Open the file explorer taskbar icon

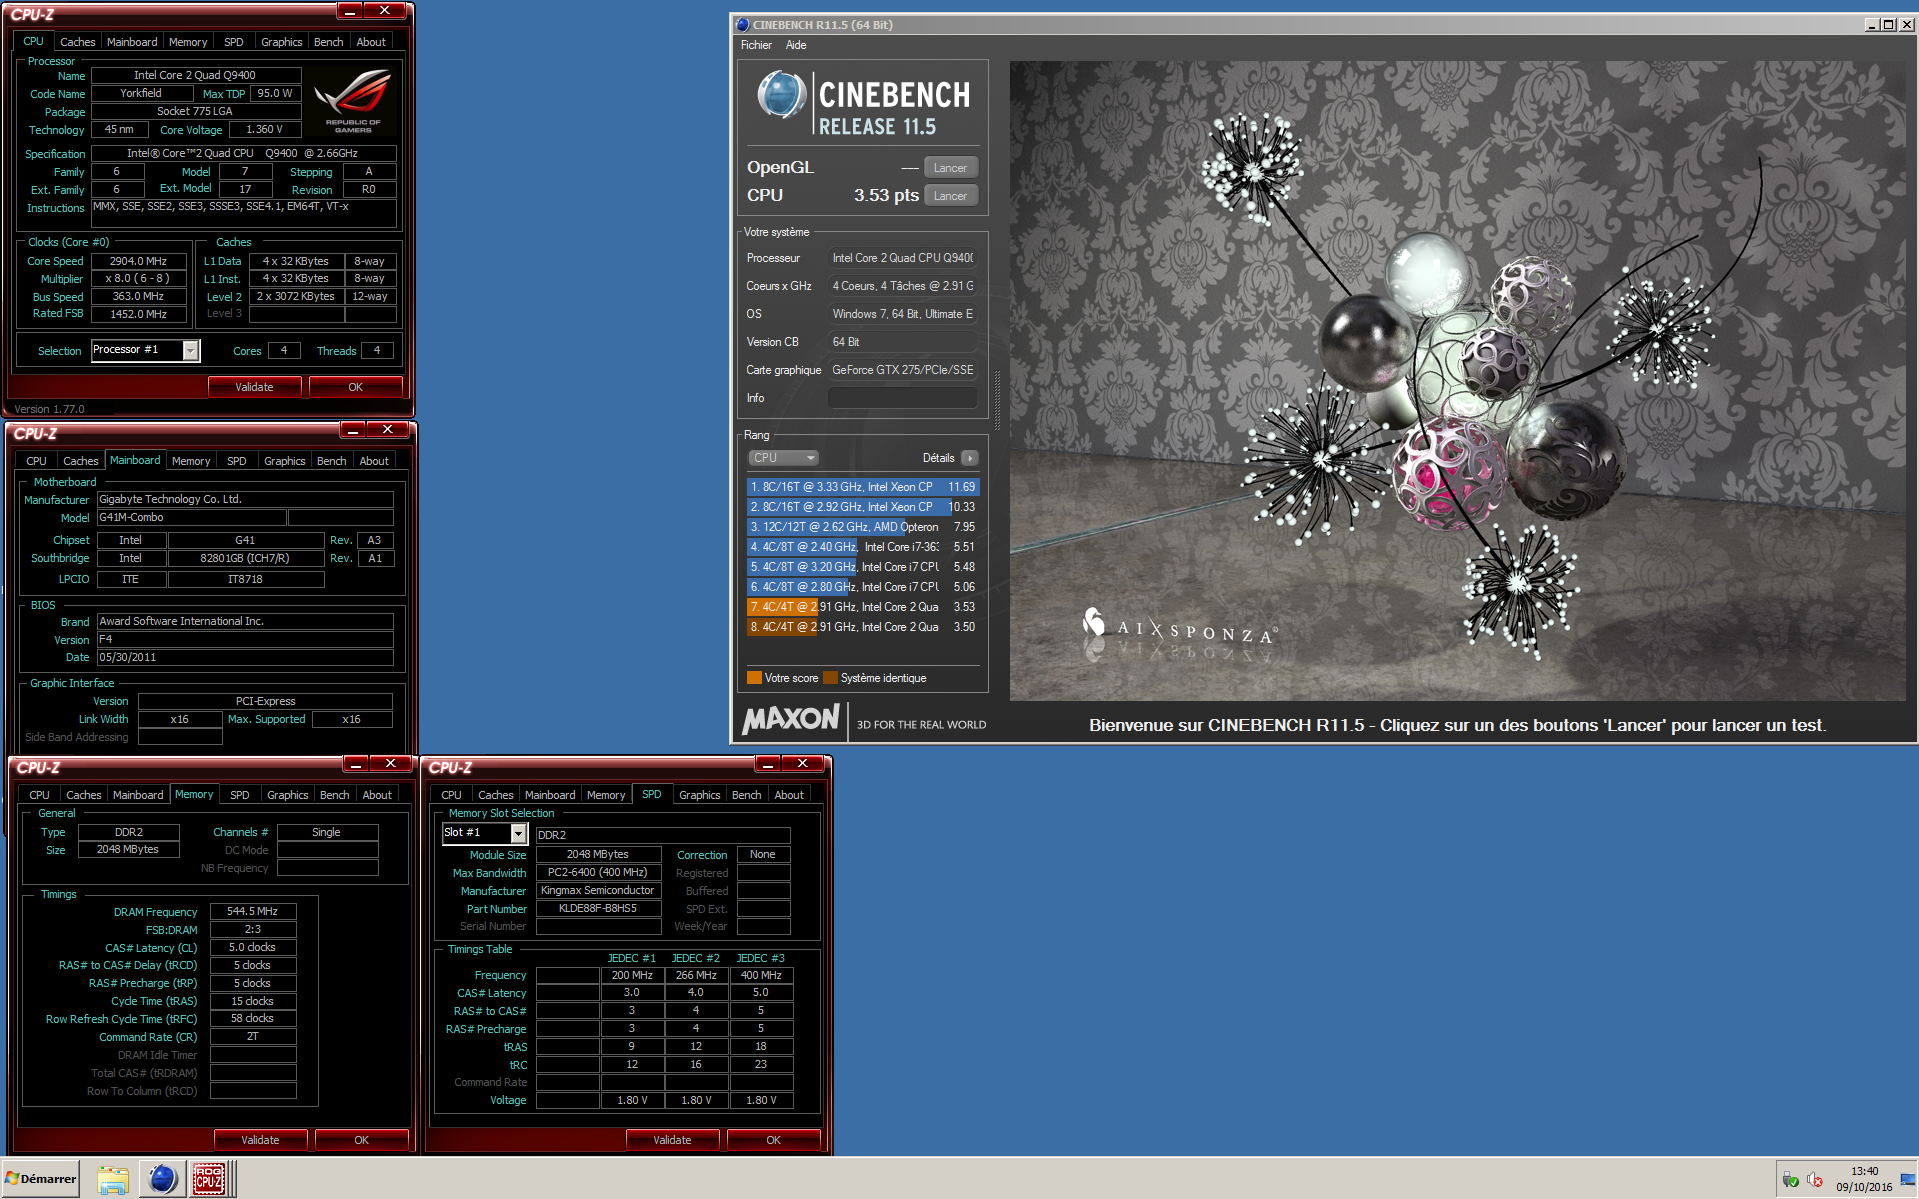(x=113, y=1179)
